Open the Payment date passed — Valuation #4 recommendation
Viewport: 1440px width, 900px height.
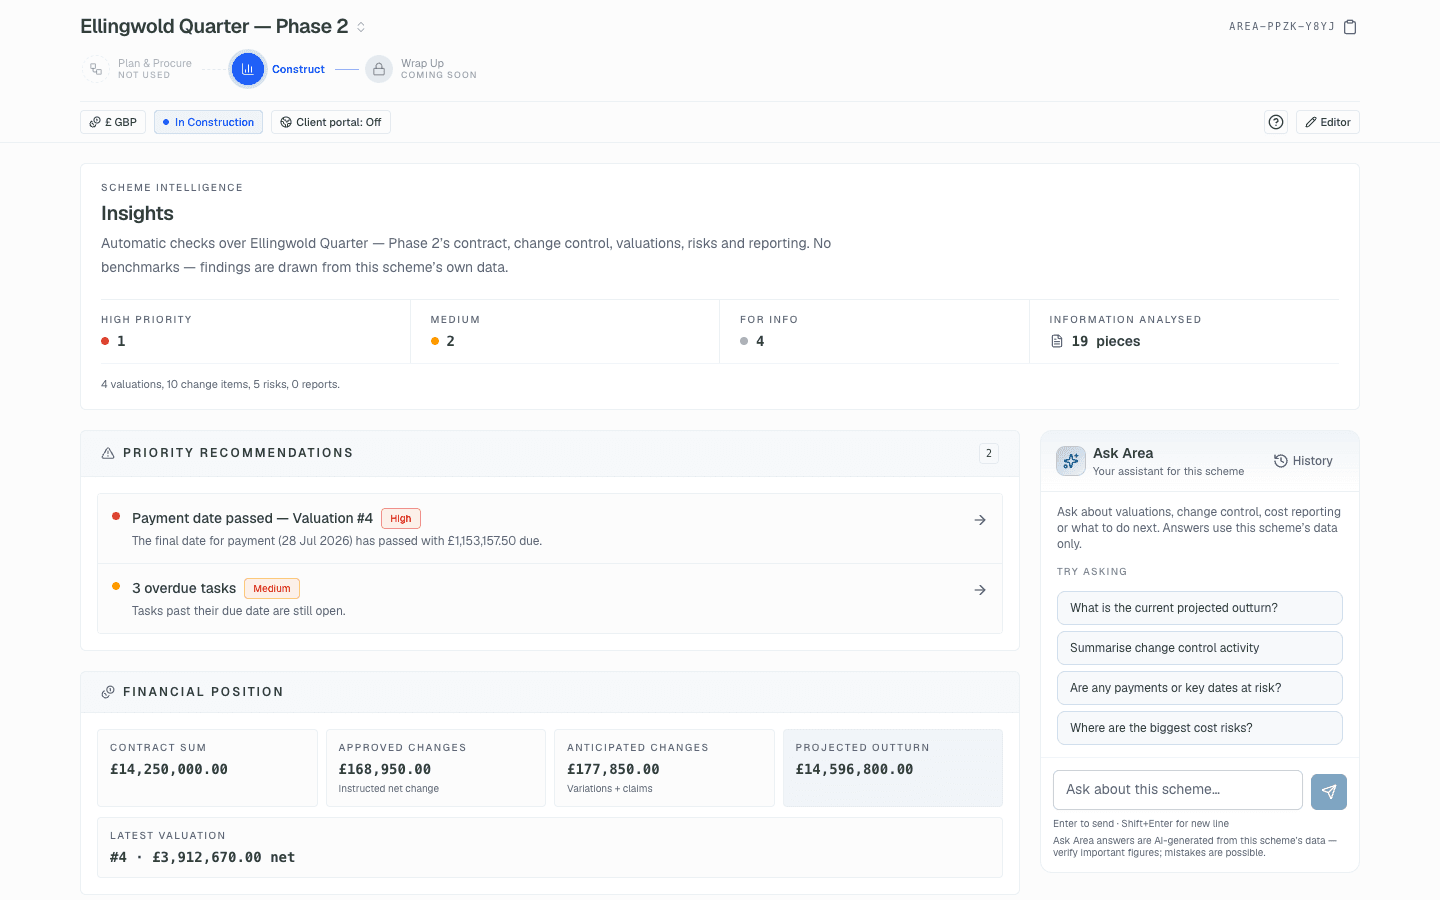coord(550,529)
